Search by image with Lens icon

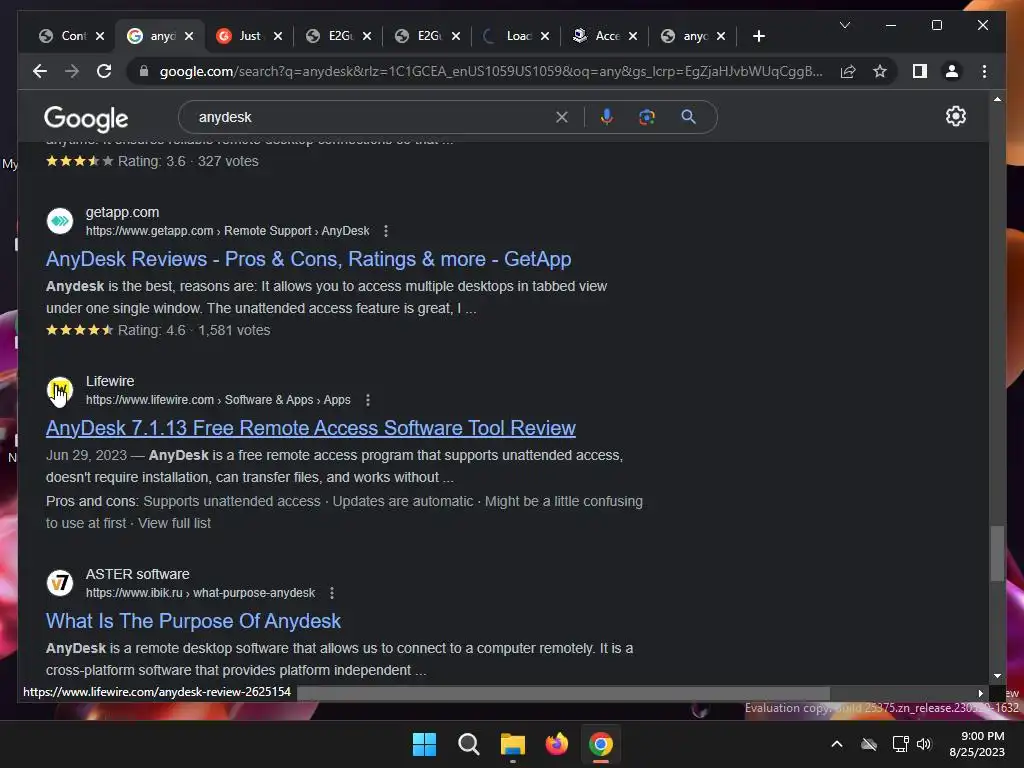pos(647,117)
